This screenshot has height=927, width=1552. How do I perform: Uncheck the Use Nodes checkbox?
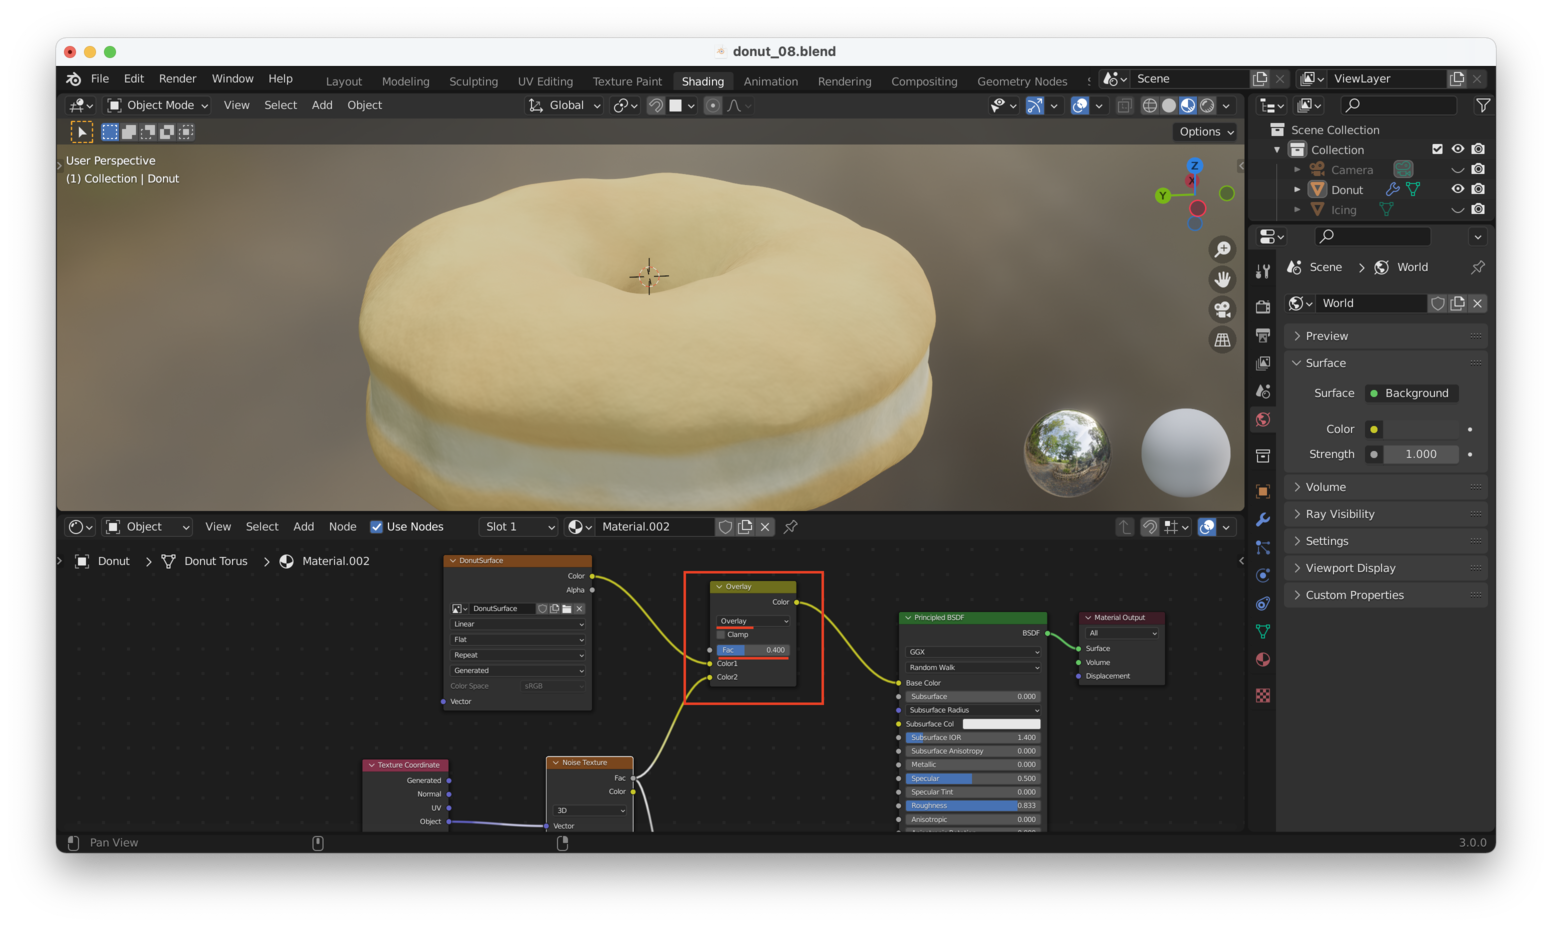point(377,527)
